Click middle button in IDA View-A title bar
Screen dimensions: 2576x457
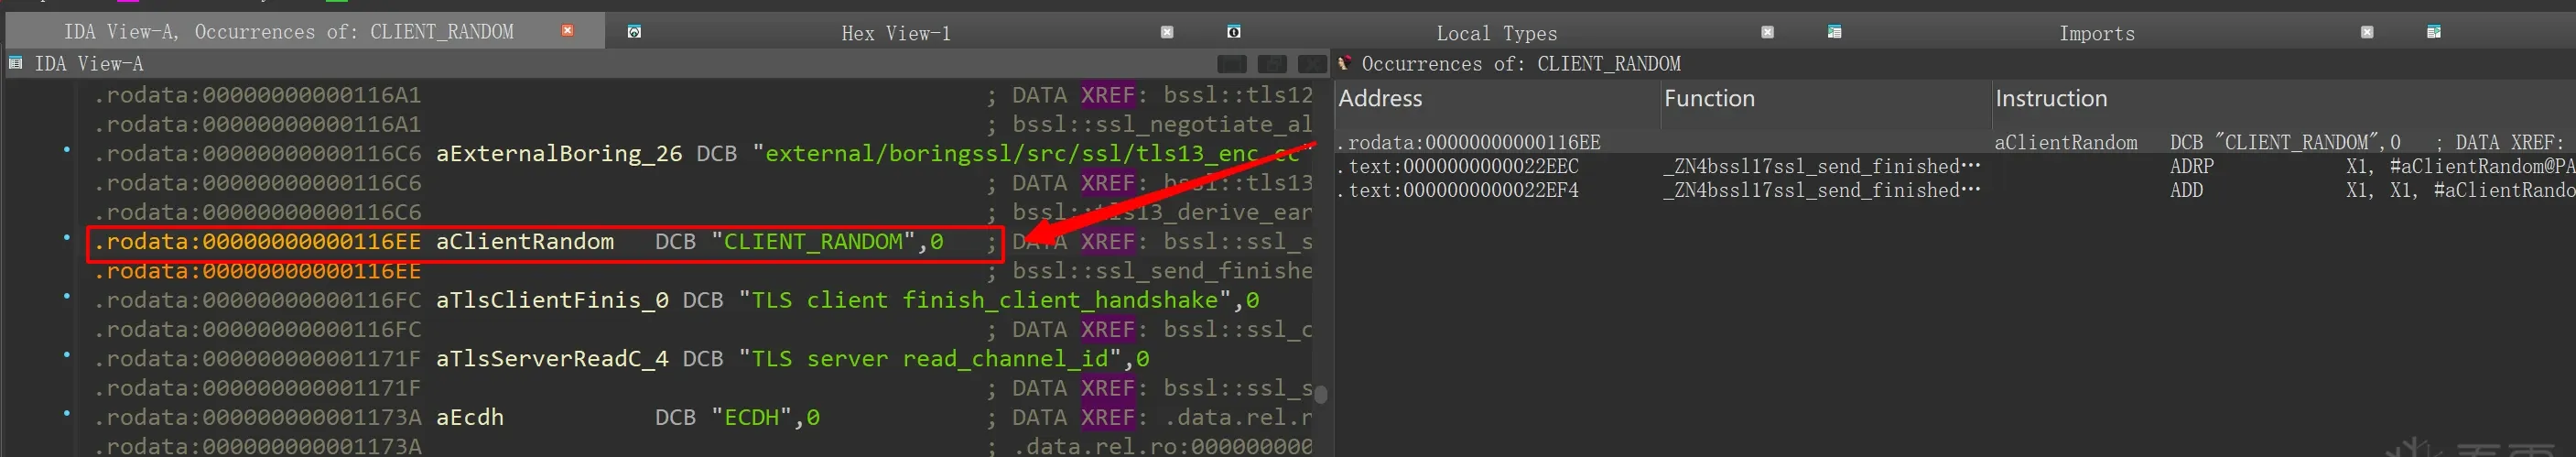(x=1272, y=64)
